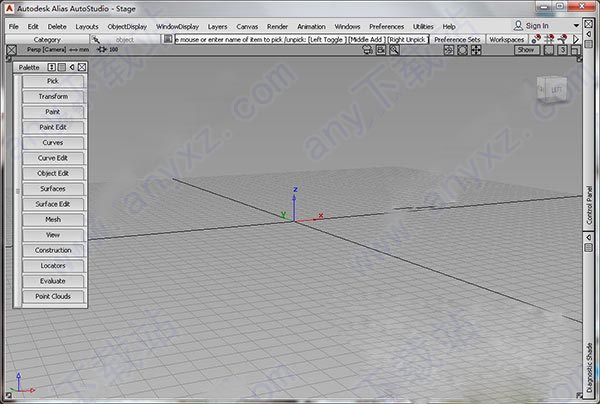The width and height of the screenshot is (600, 404).
Task: Click the viewport bookmark camera icon
Action: pyautogui.click(x=381, y=50)
